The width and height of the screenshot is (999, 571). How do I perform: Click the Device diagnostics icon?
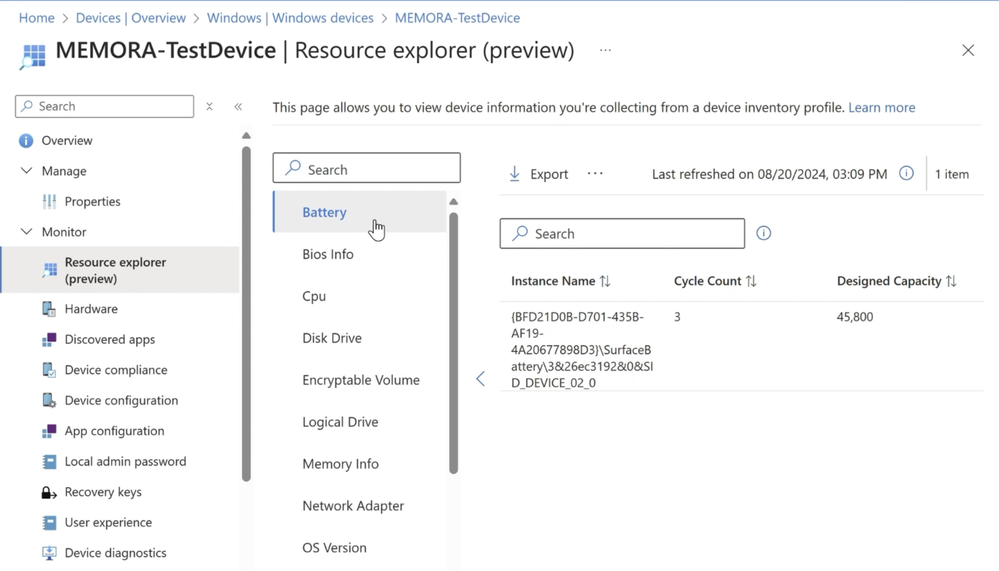(x=49, y=553)
